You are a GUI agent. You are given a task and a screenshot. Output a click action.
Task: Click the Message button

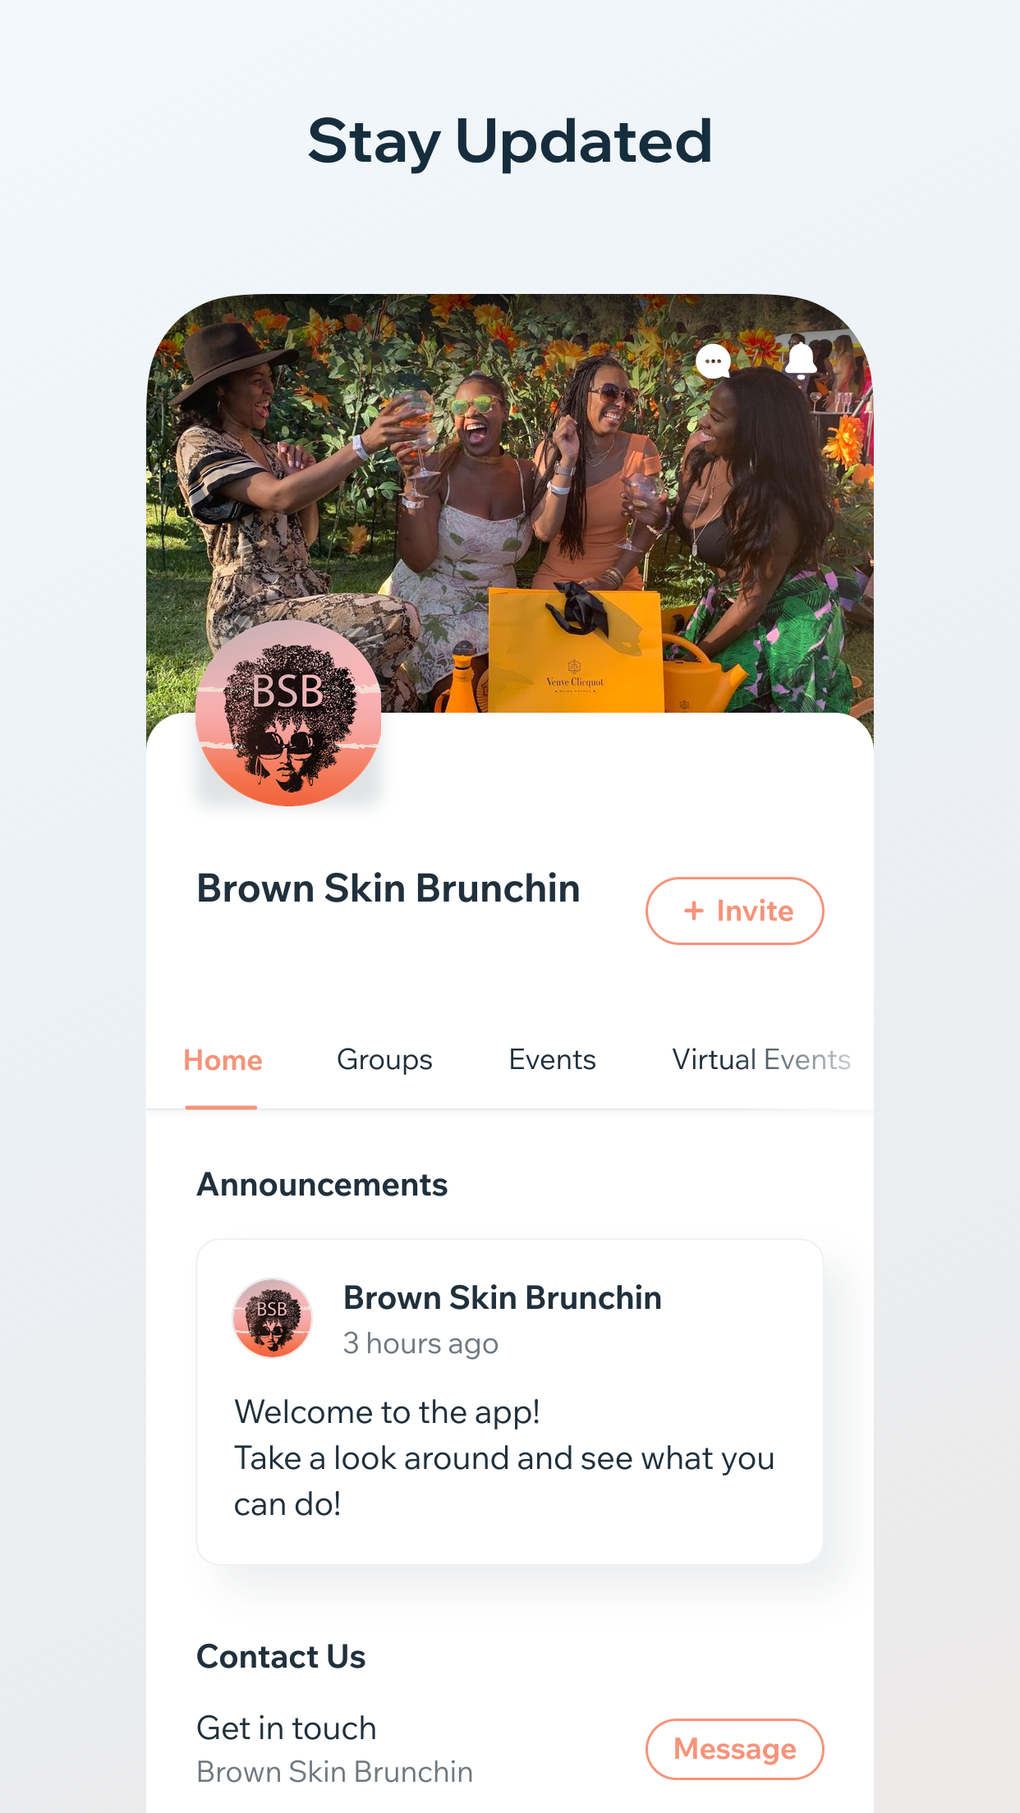735,1749
